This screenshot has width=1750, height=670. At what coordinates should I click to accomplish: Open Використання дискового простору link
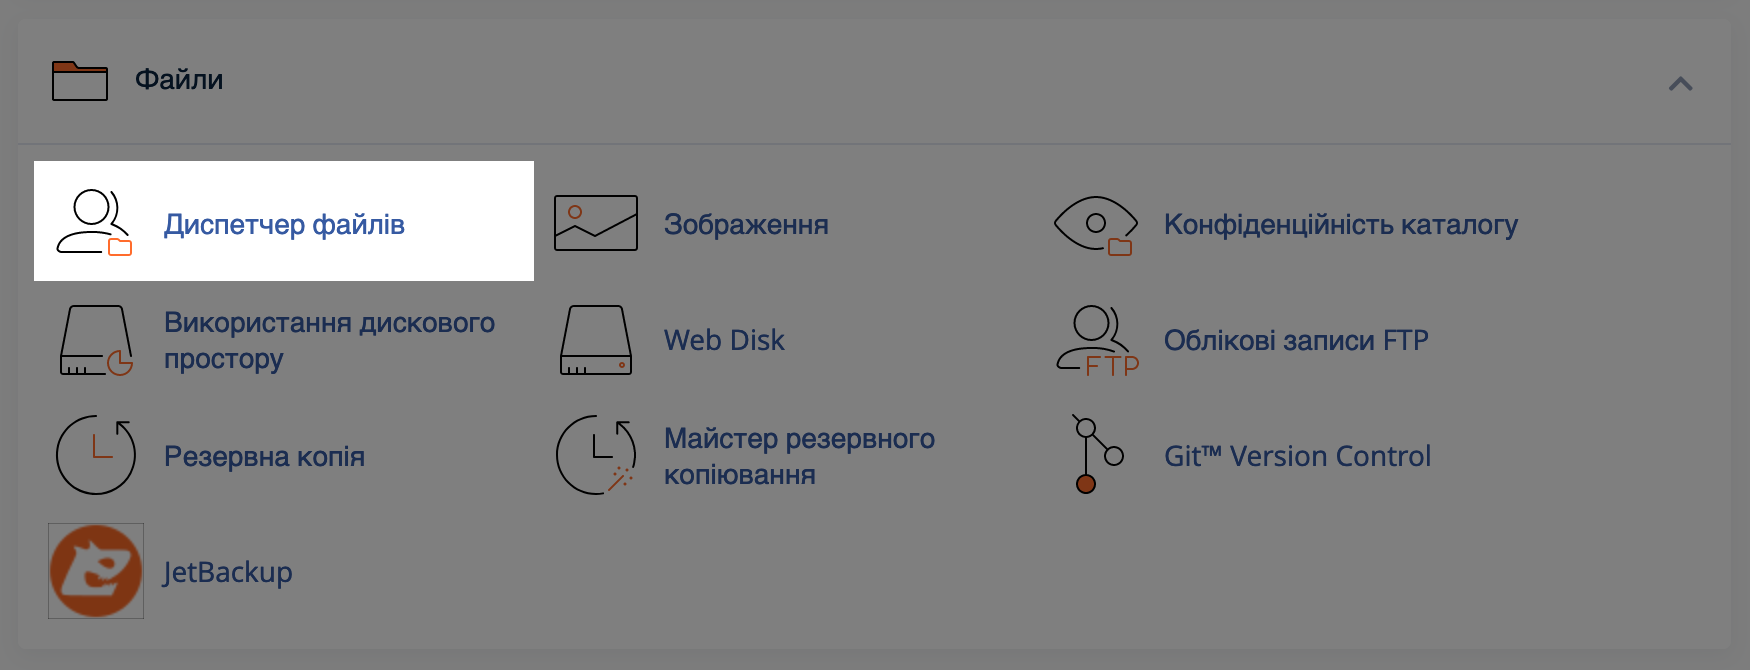(329, 341)
